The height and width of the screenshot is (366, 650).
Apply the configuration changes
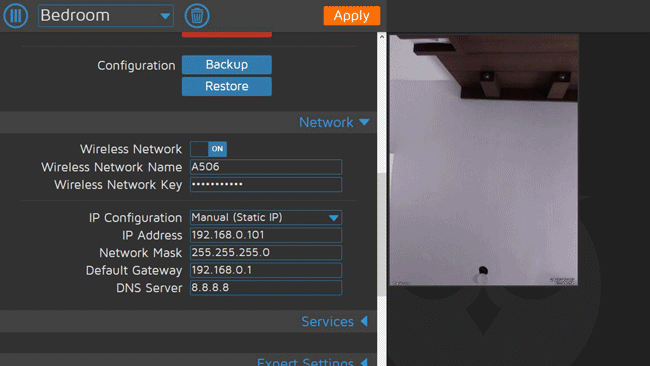pos(352,16)
